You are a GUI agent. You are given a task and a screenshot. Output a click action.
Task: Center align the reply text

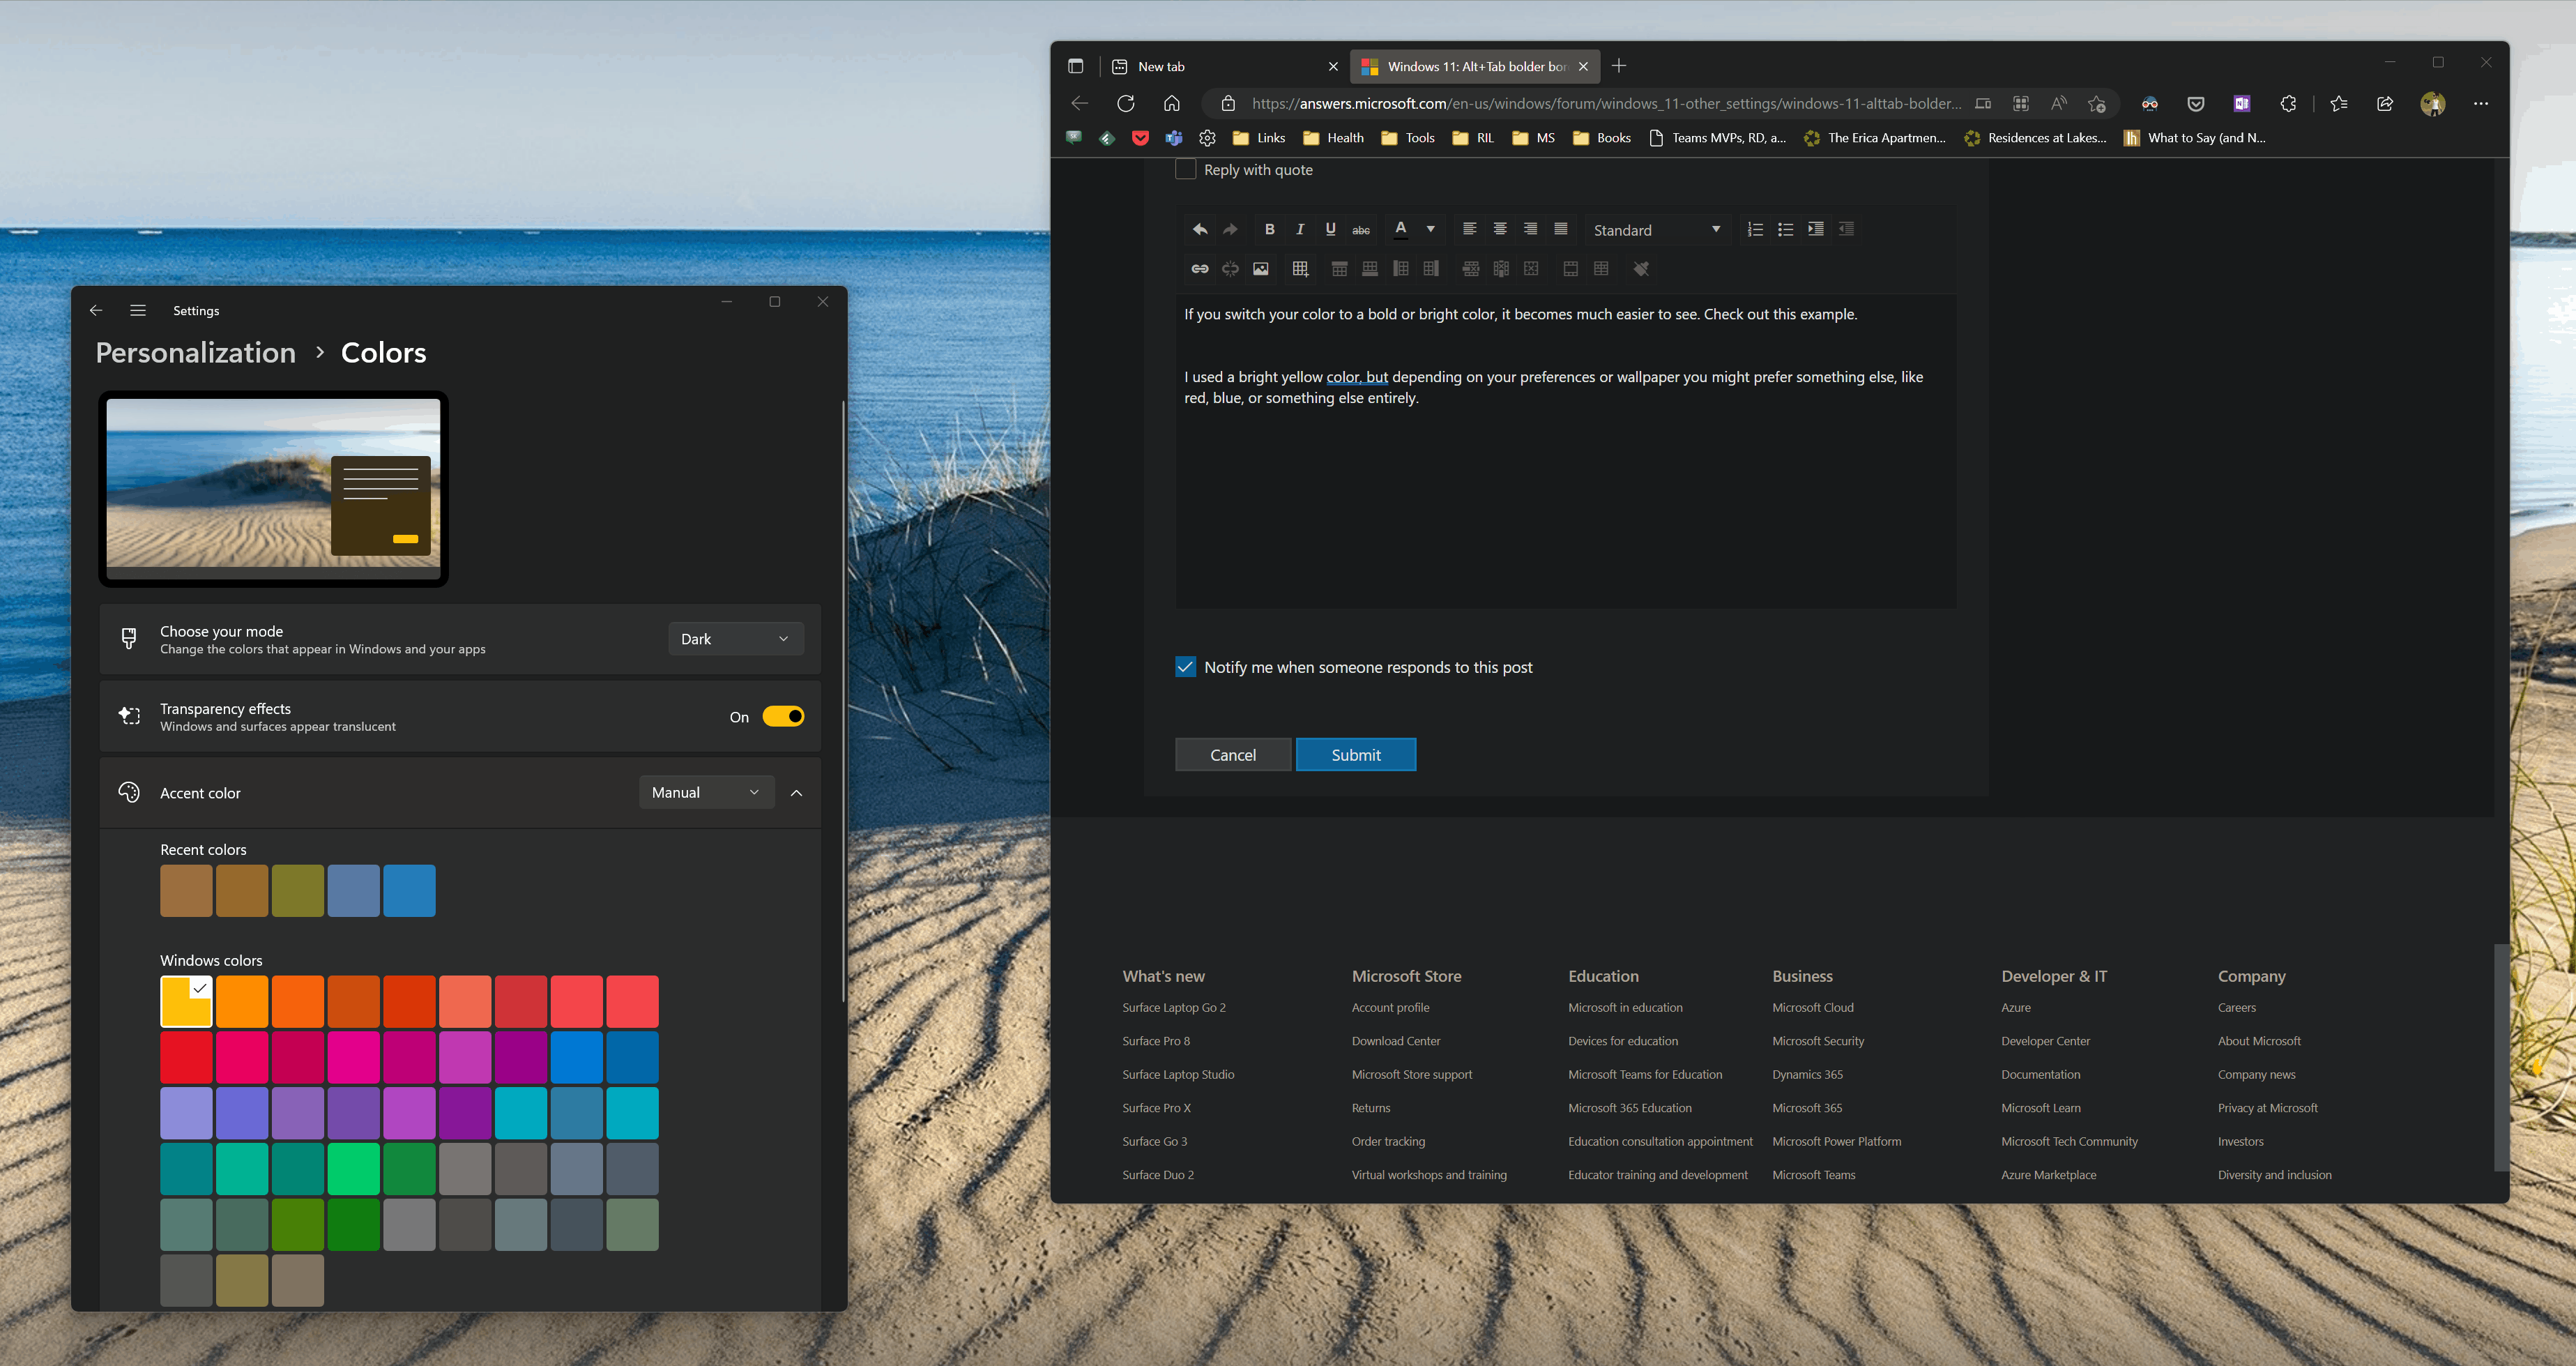pos(1500,229)
